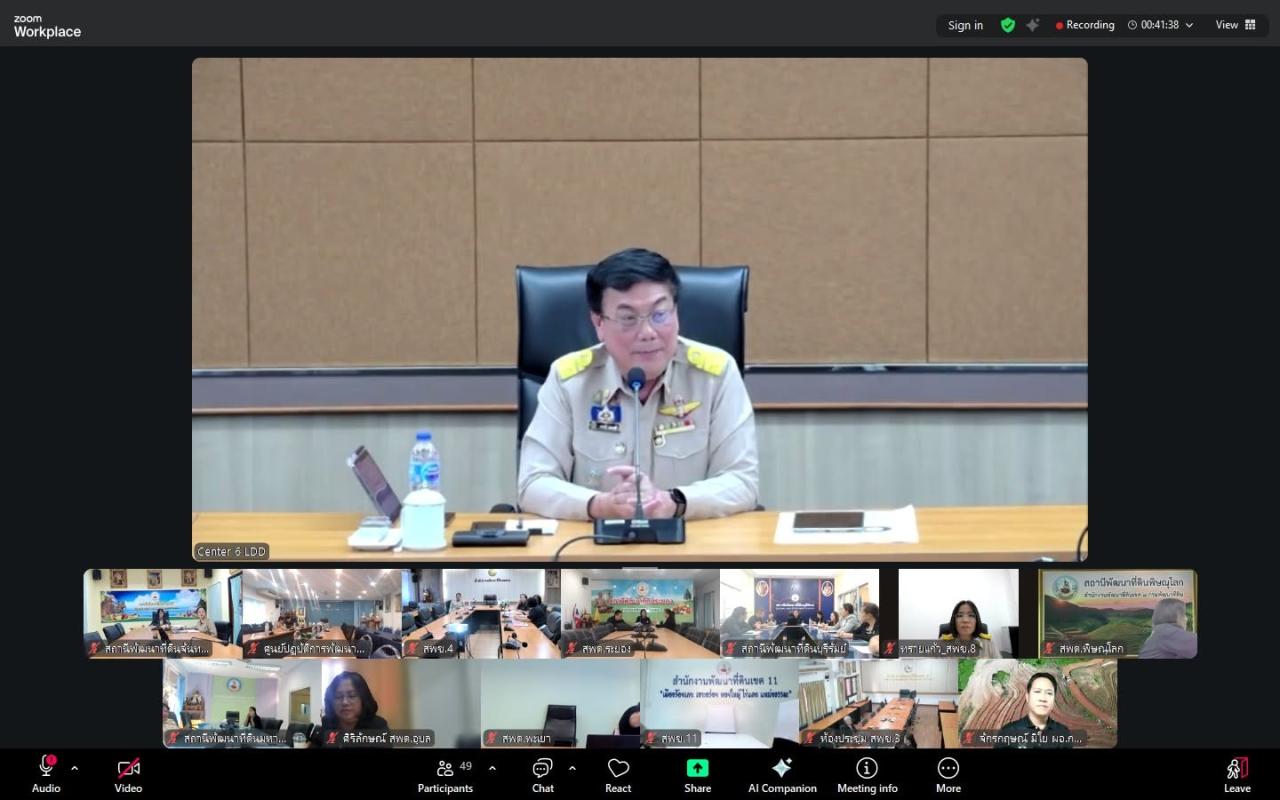
Task: Click the participant count "49"
Action: click(x=466, y=766)
